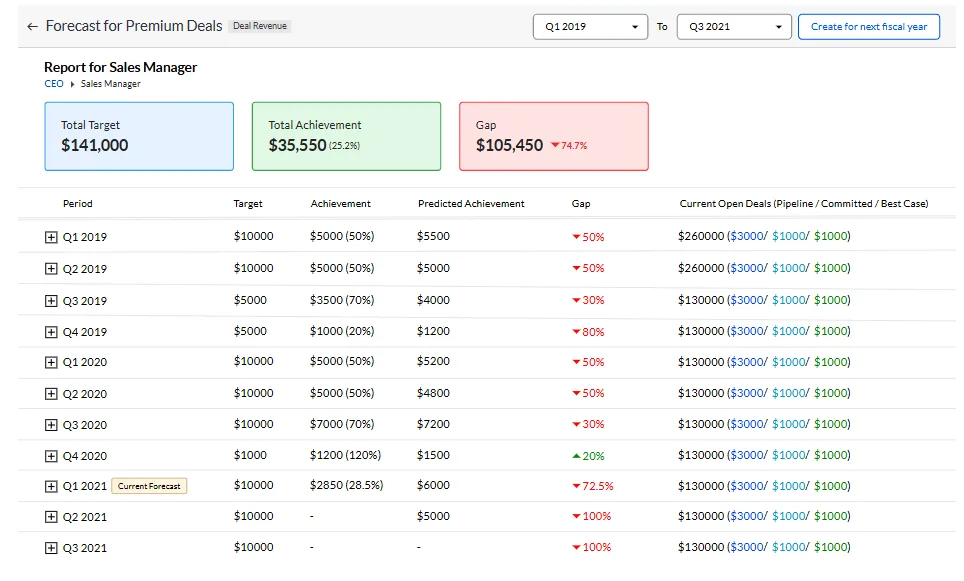Expand the Q1 2019 row
This screenshot has height=581, width=964.
pyautogui.click(x=51, y=238)
